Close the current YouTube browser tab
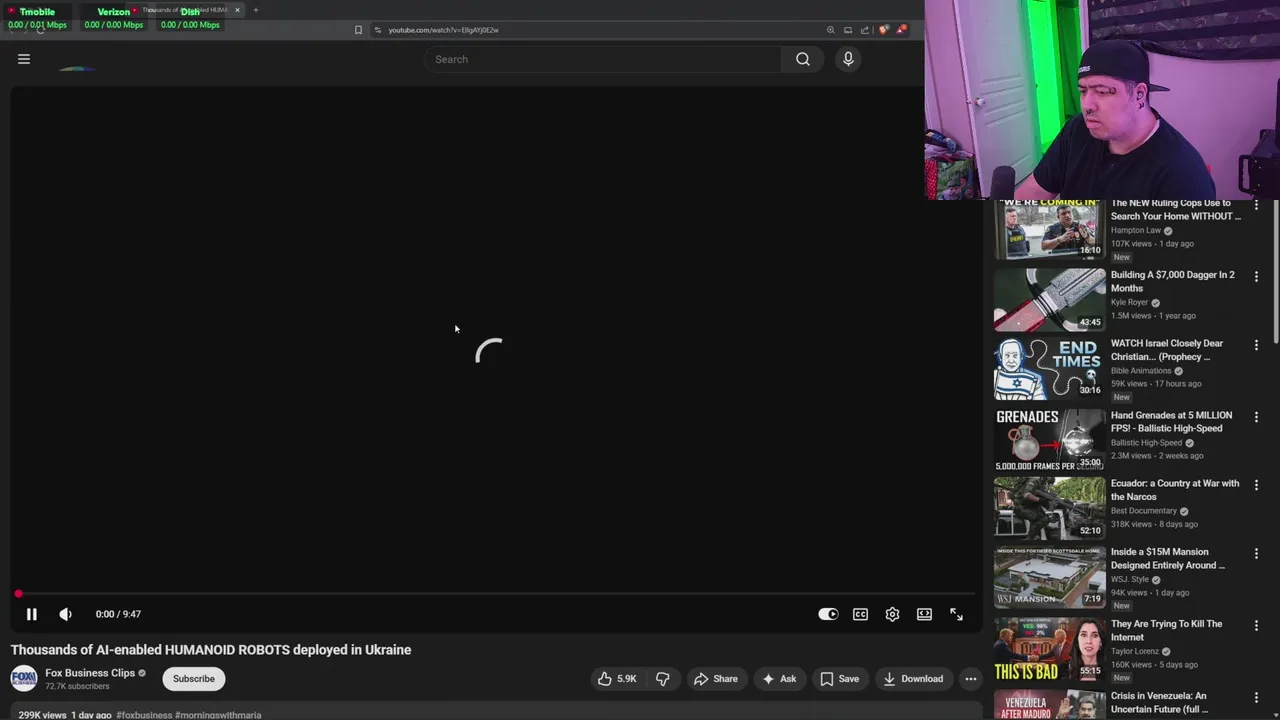1280x720 pixels. pos(237,10)
